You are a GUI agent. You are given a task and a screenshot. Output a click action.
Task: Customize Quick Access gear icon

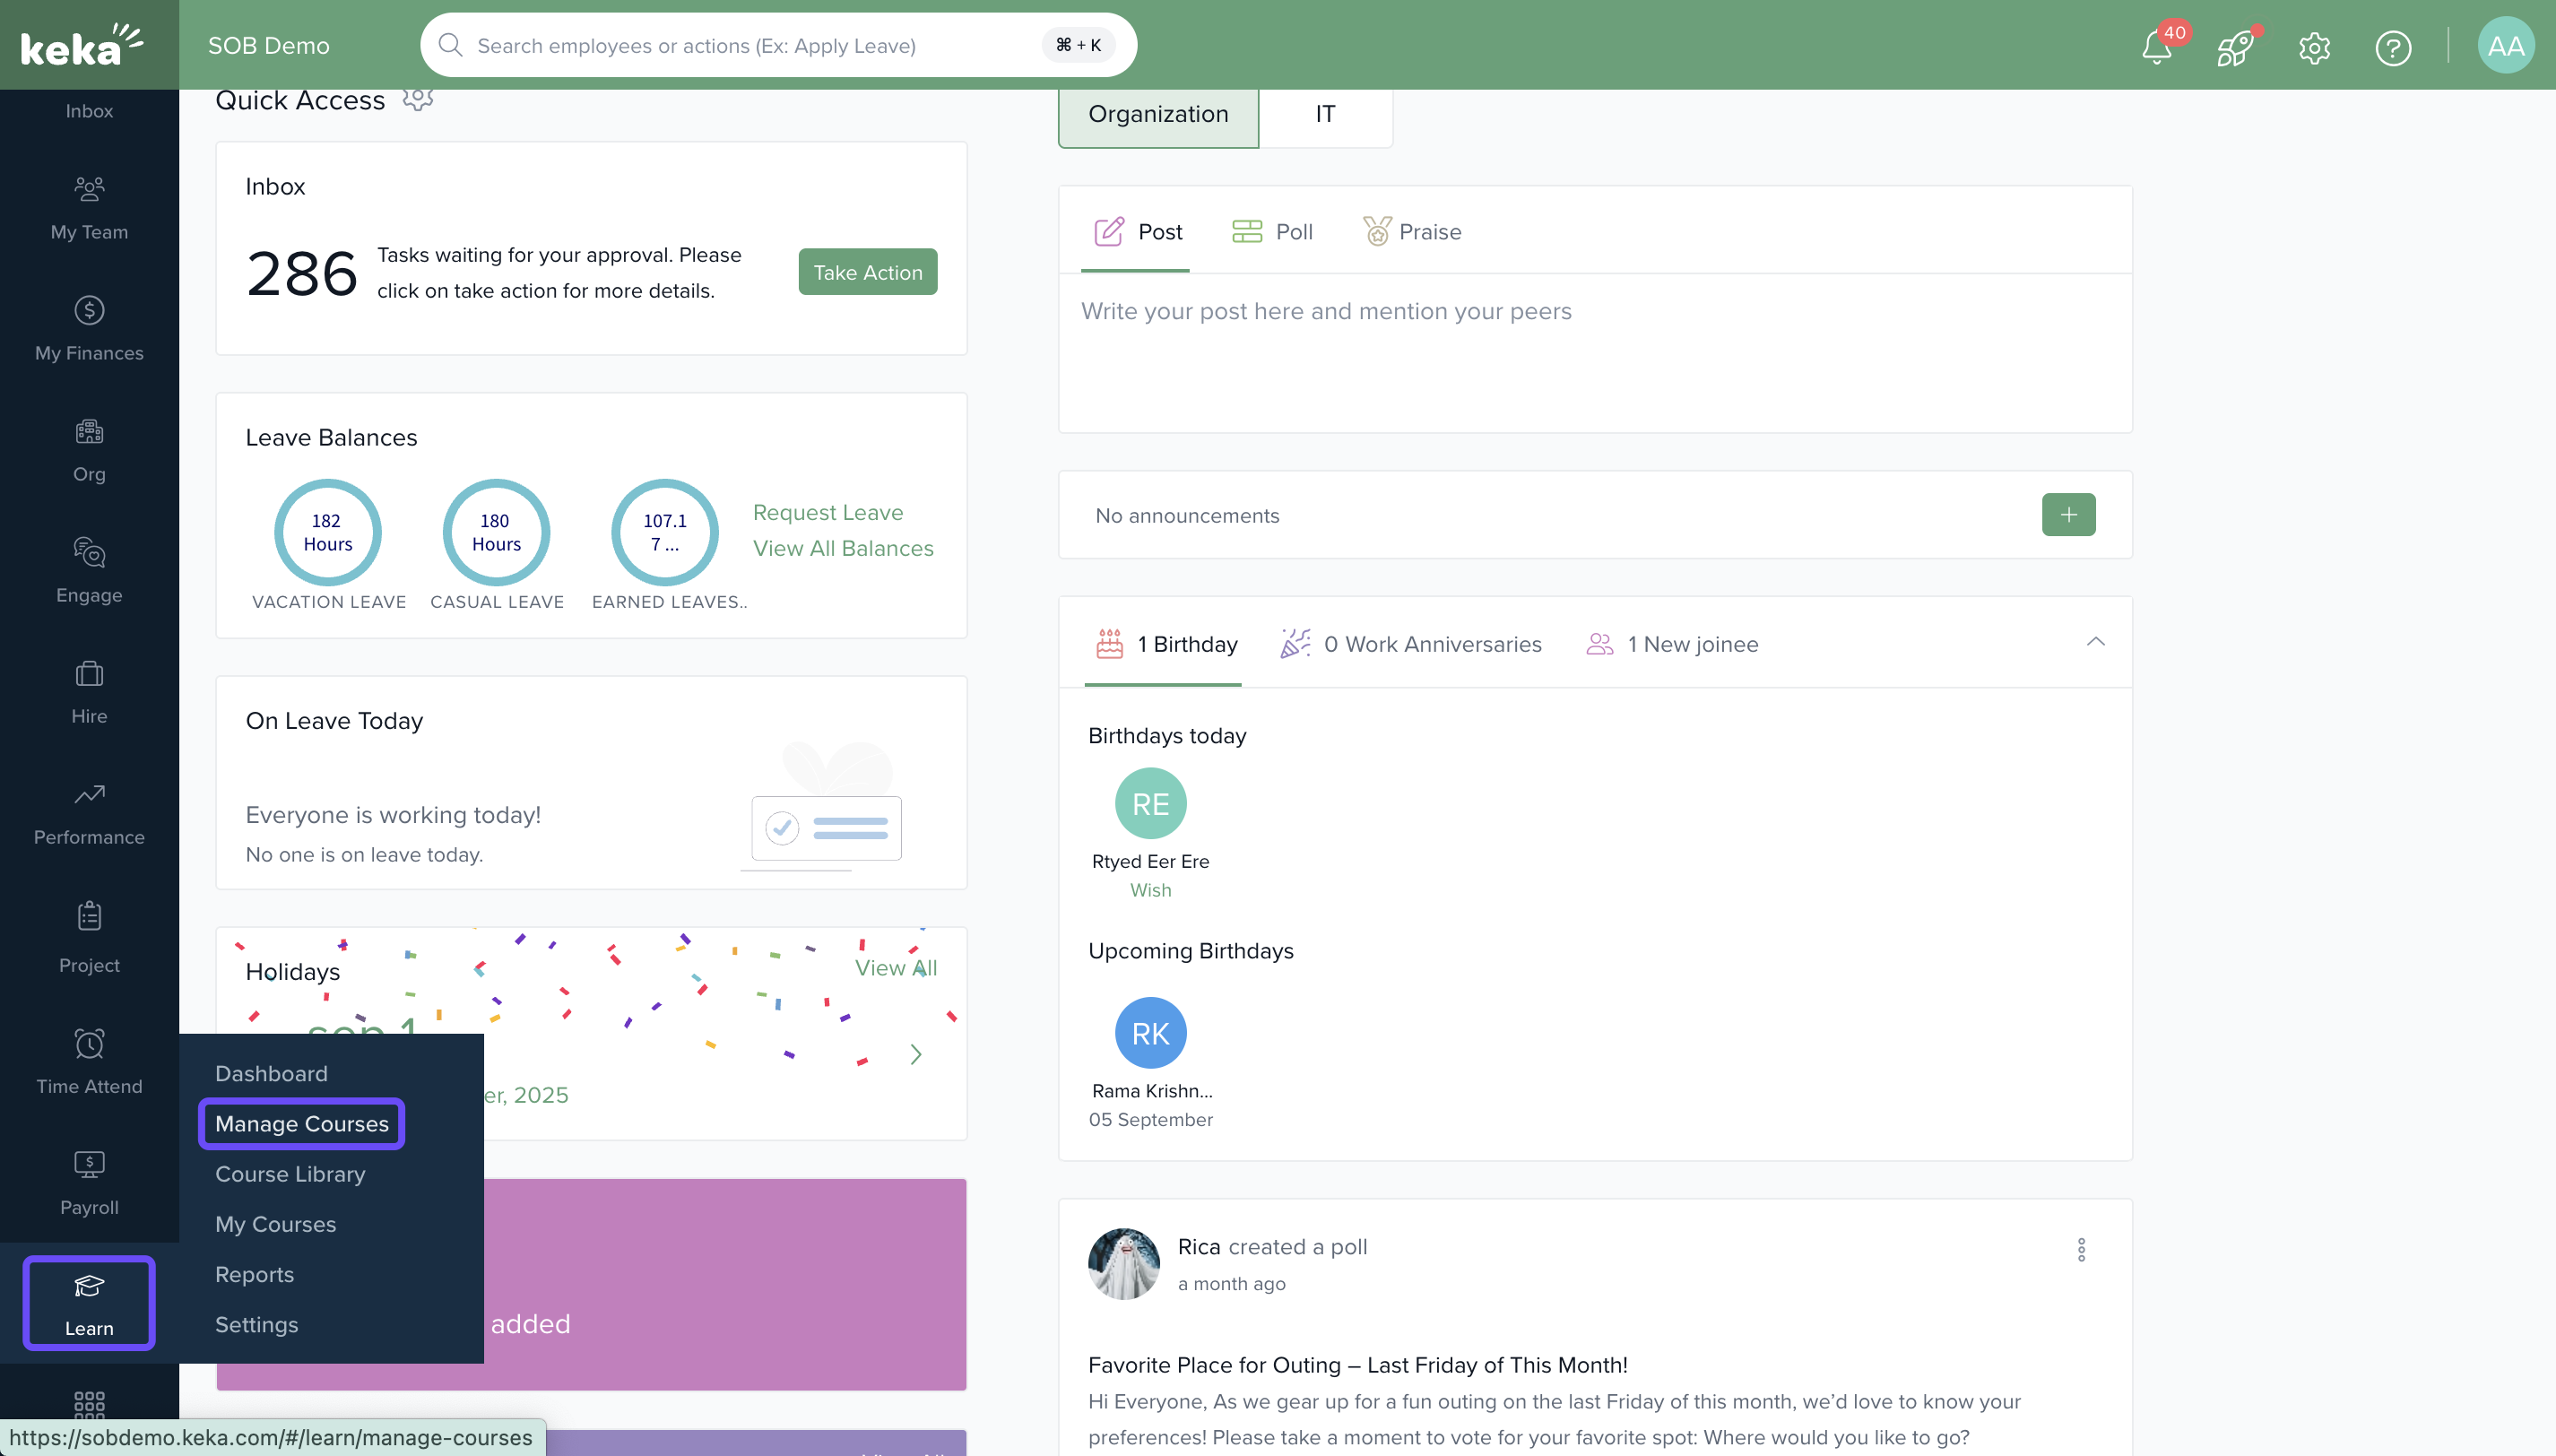[418, 99]
